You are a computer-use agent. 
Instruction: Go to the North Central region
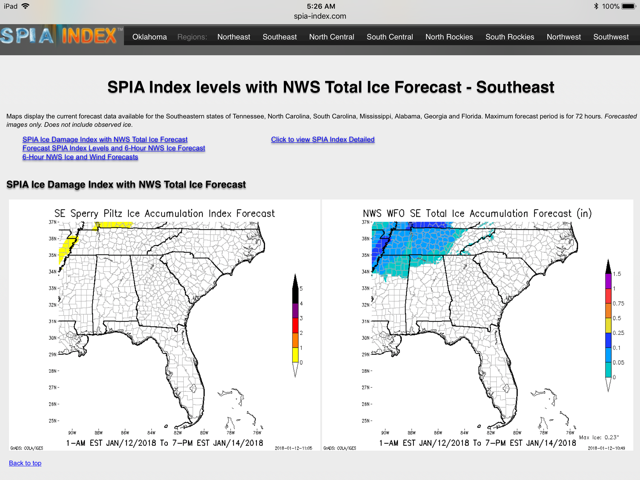tap(331, 37)
